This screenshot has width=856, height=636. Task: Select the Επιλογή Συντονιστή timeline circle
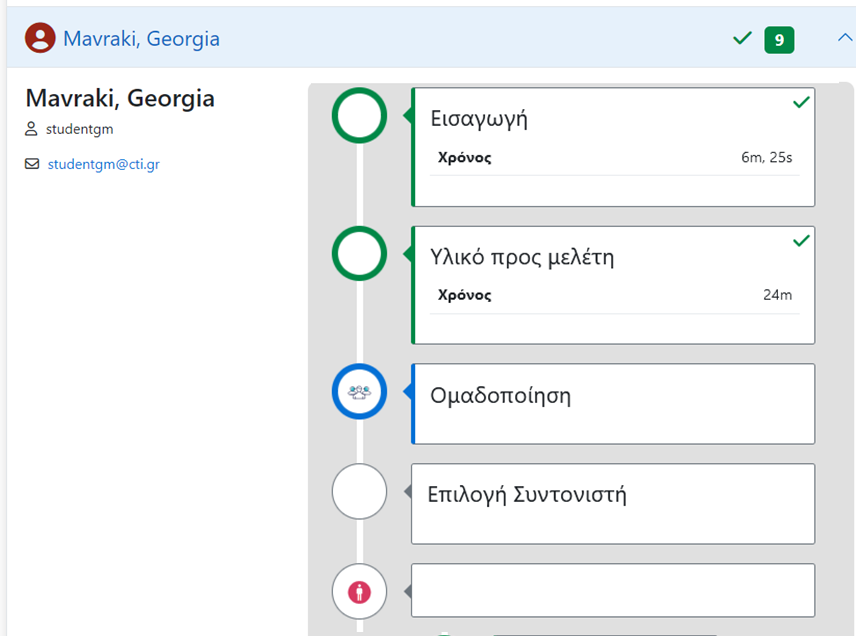(359, 491)
